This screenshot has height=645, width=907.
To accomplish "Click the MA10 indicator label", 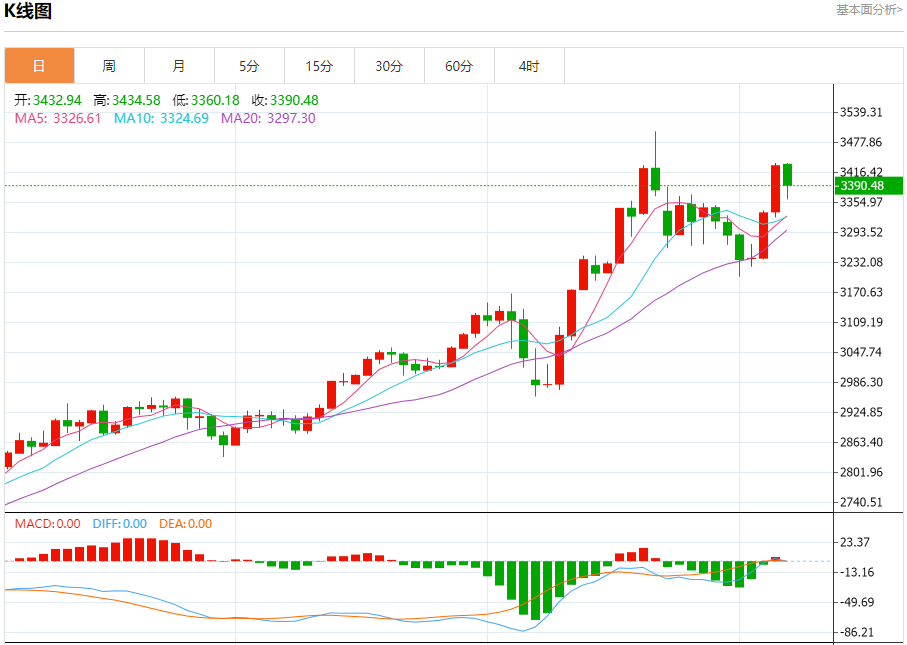I will click(161, 119).
